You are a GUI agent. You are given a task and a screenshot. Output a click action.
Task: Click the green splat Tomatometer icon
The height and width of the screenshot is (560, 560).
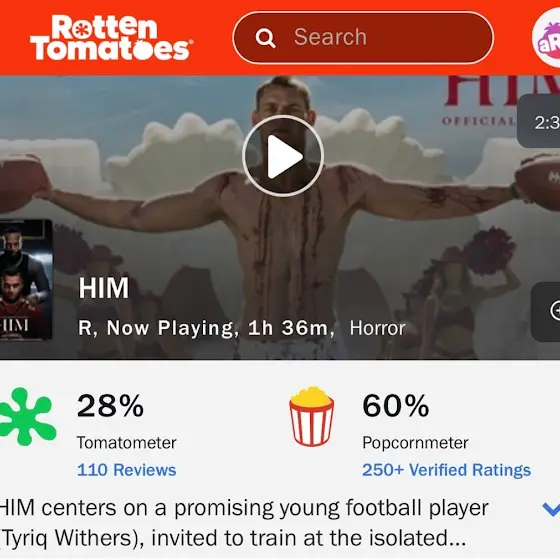[28, 417]
